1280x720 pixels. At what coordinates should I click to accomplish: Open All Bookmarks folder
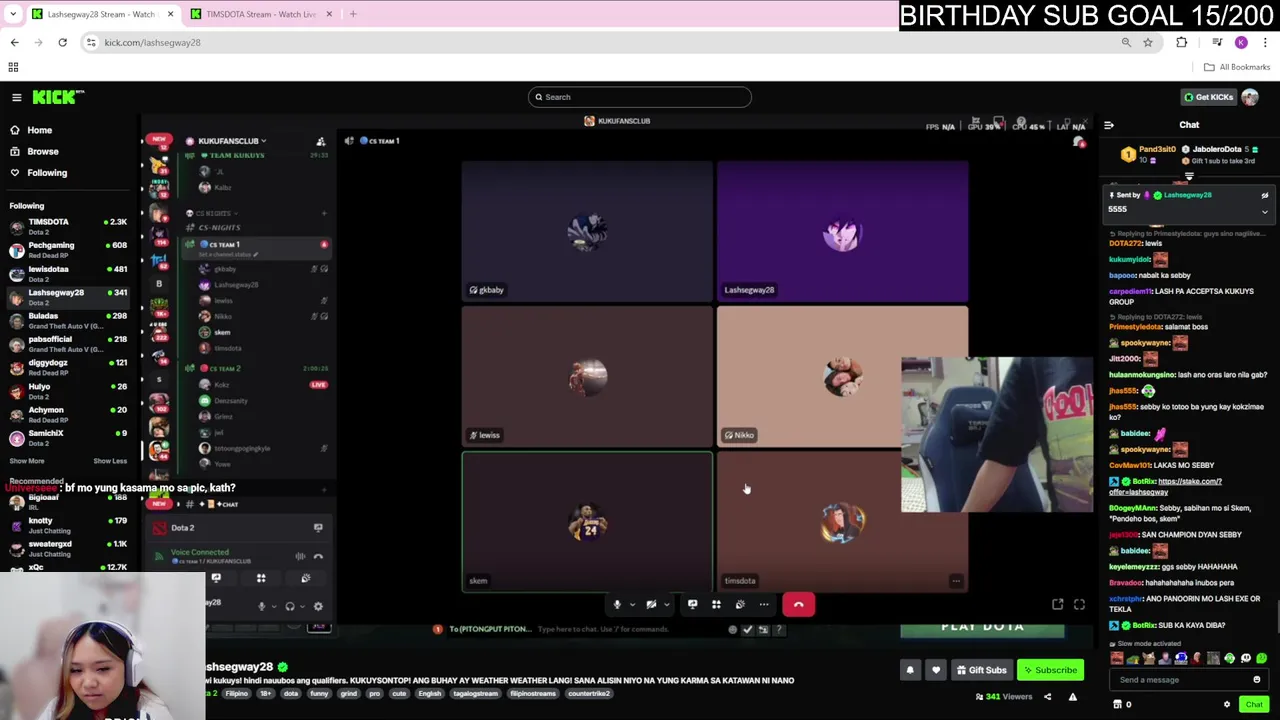1237,67
